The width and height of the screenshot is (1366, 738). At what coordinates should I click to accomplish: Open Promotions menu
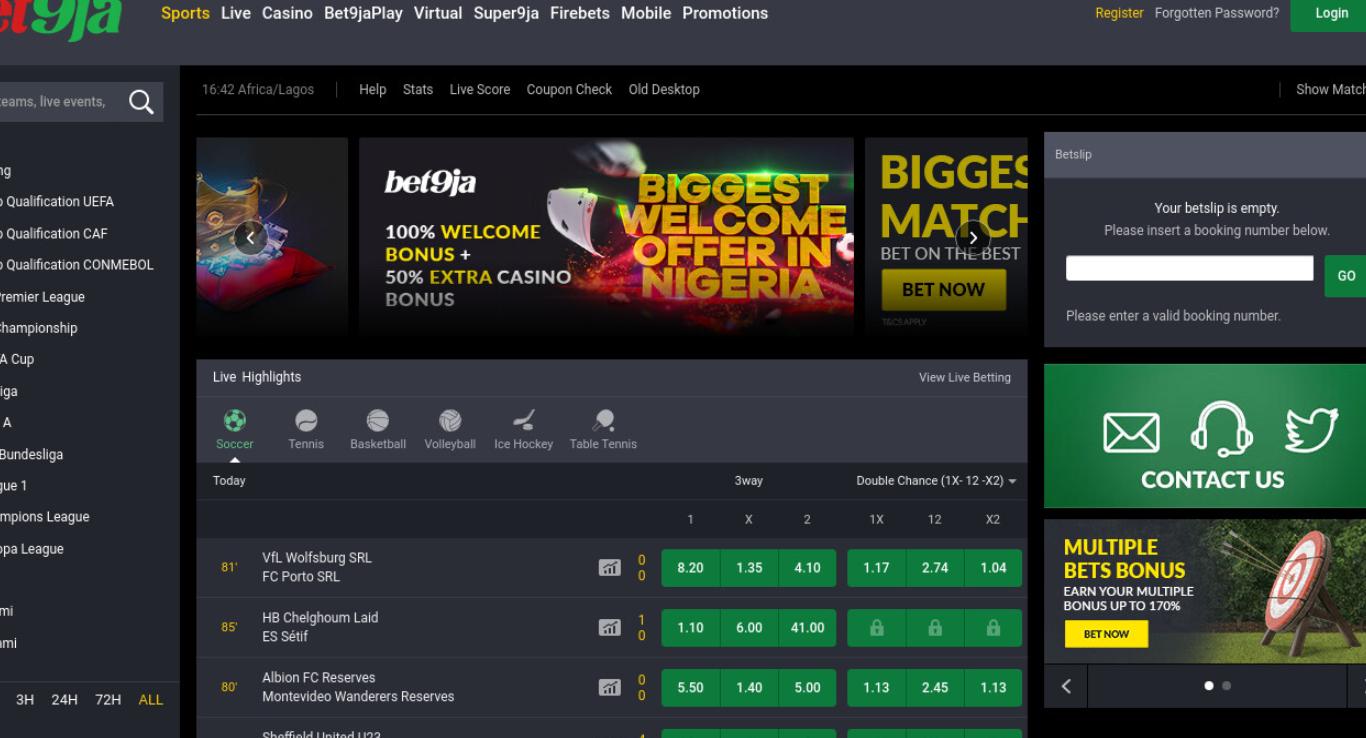tap(725, 13)
